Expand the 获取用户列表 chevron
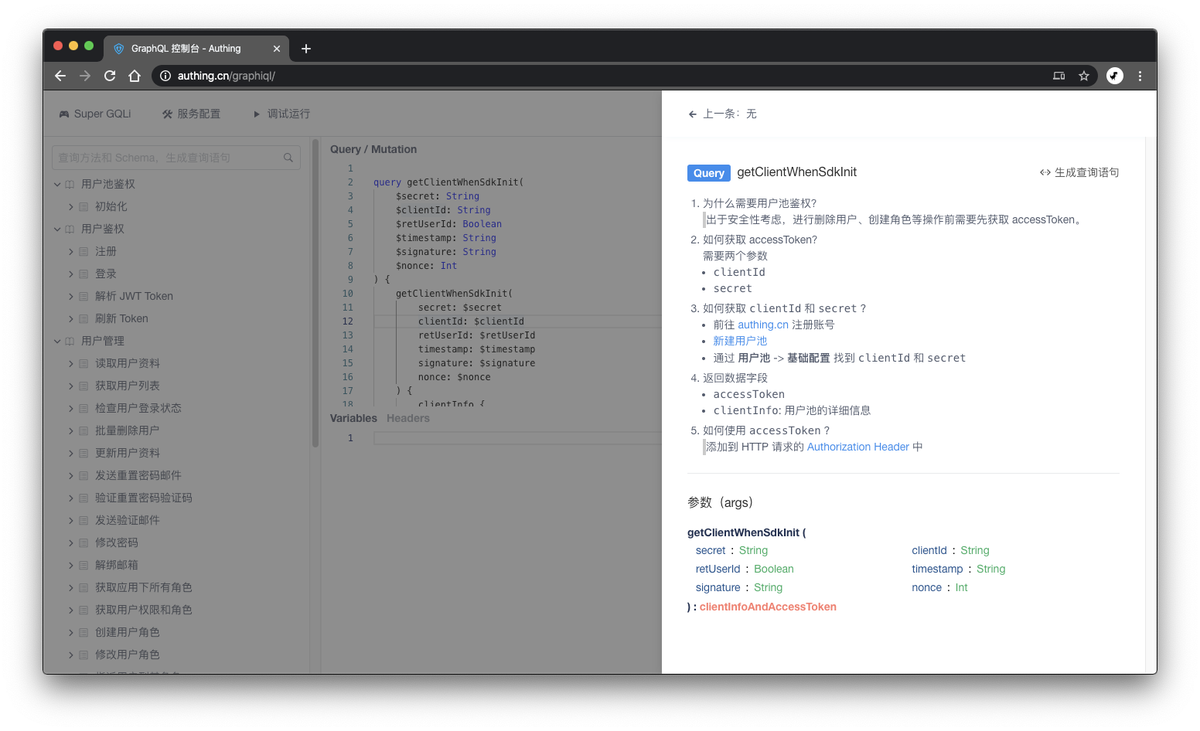The image size is (1200, 731). click(71, 386)
